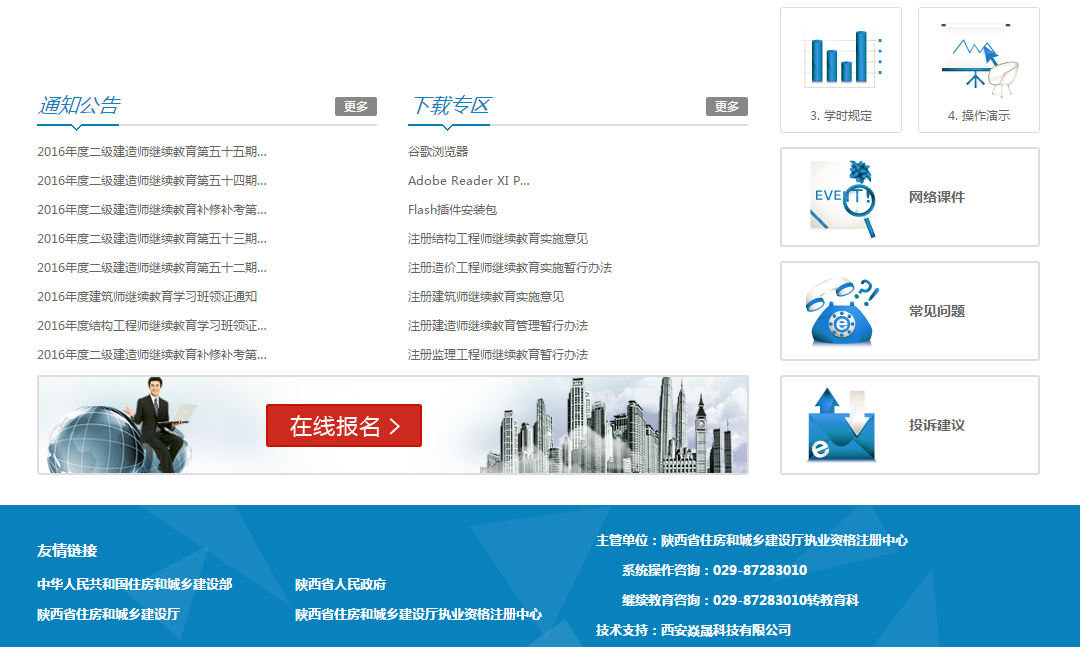The height and width of the screenshot is (647, 1080).
Task: Open the 谷歌浏览器 download link
Action: tap(438, 152)
